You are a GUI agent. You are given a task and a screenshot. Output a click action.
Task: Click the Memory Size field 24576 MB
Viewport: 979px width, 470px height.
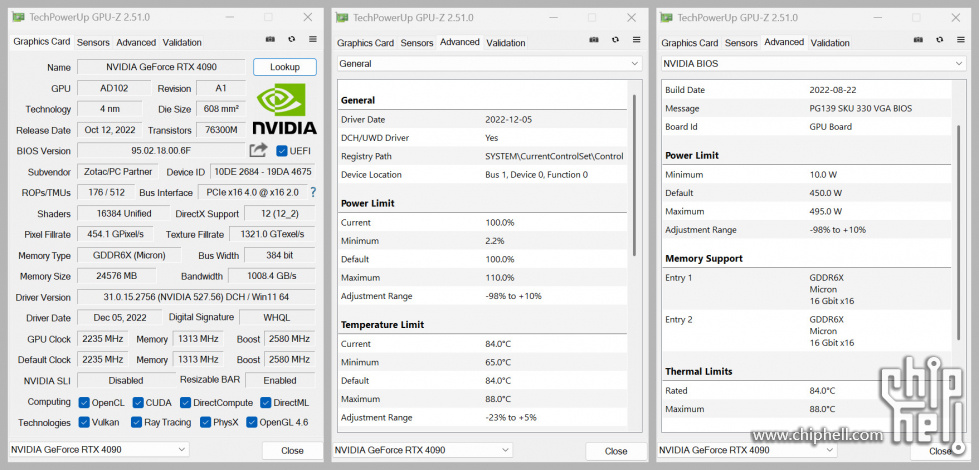117,276
